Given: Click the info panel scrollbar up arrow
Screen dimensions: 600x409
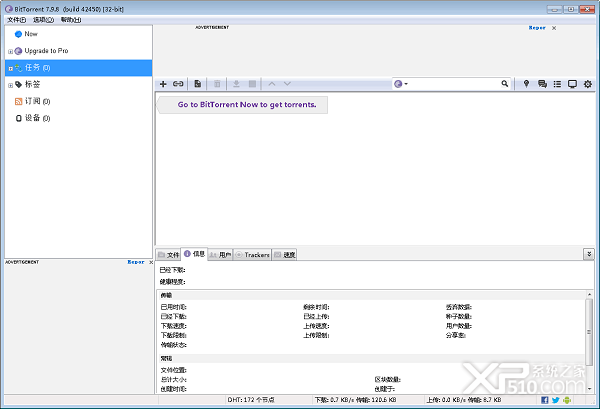Looking at the screenshot, I should point(589,294).
